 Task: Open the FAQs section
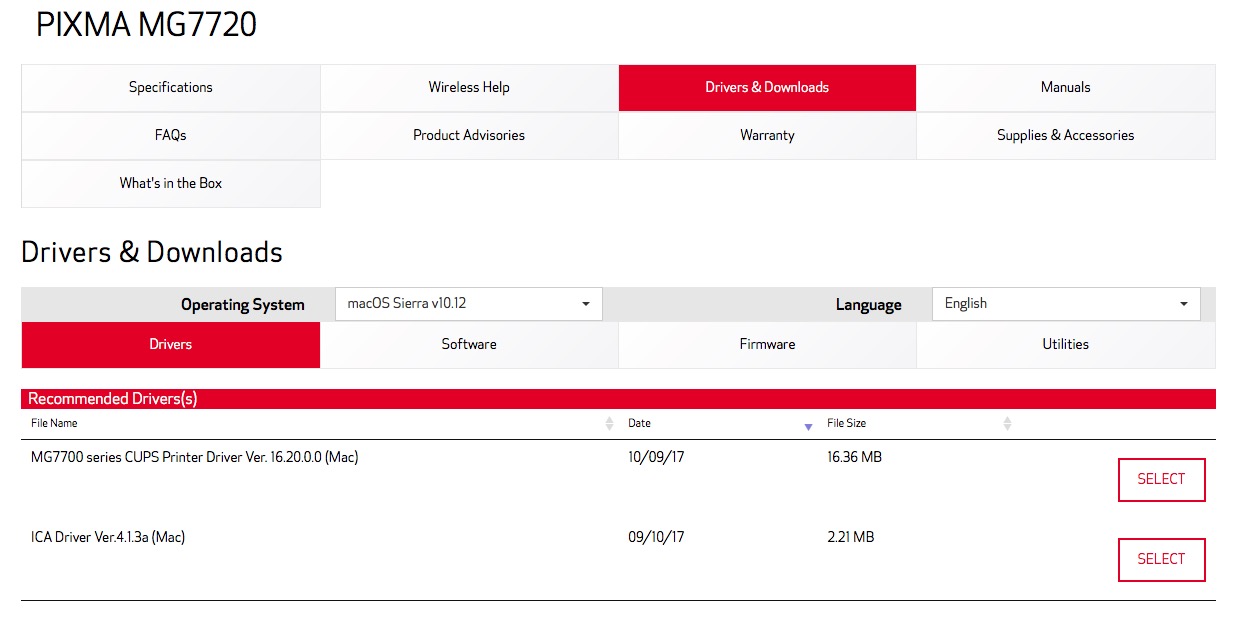170,135
